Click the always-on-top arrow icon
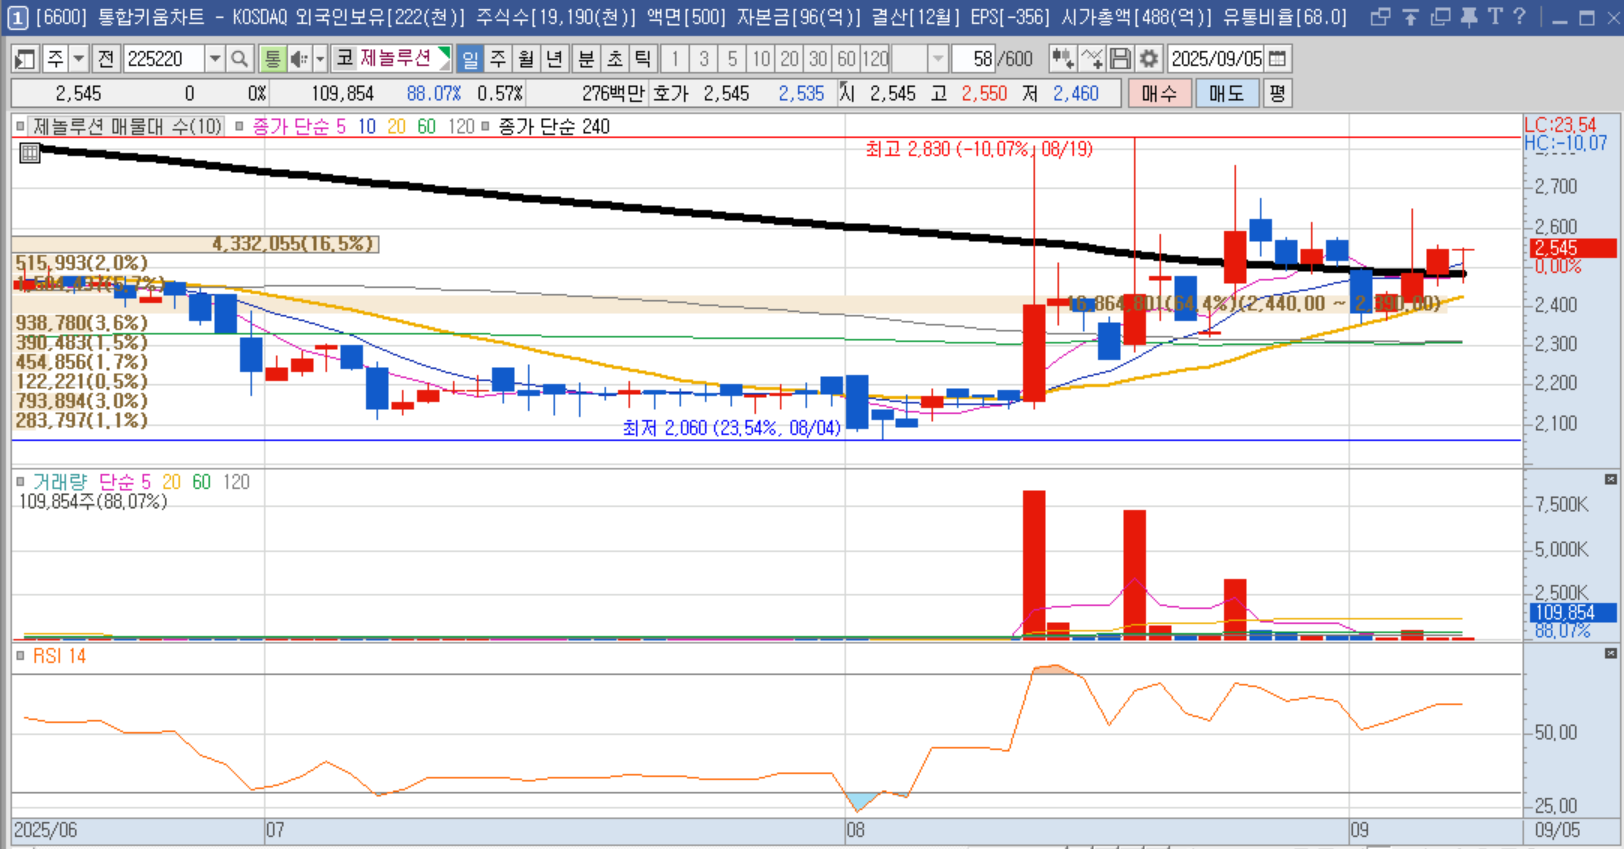 coord(1410,17)
